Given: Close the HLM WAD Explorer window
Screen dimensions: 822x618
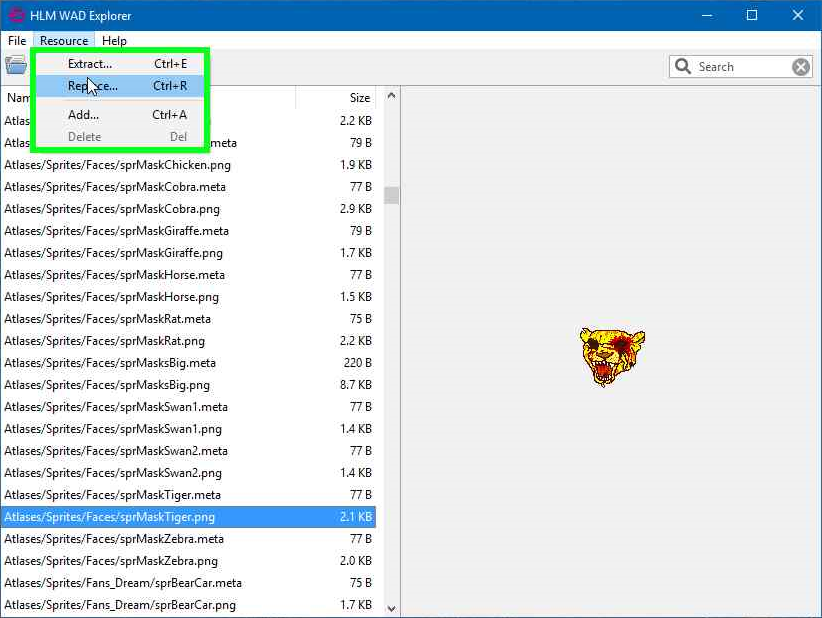Looking at the screenshot, I should click(797, 15).
